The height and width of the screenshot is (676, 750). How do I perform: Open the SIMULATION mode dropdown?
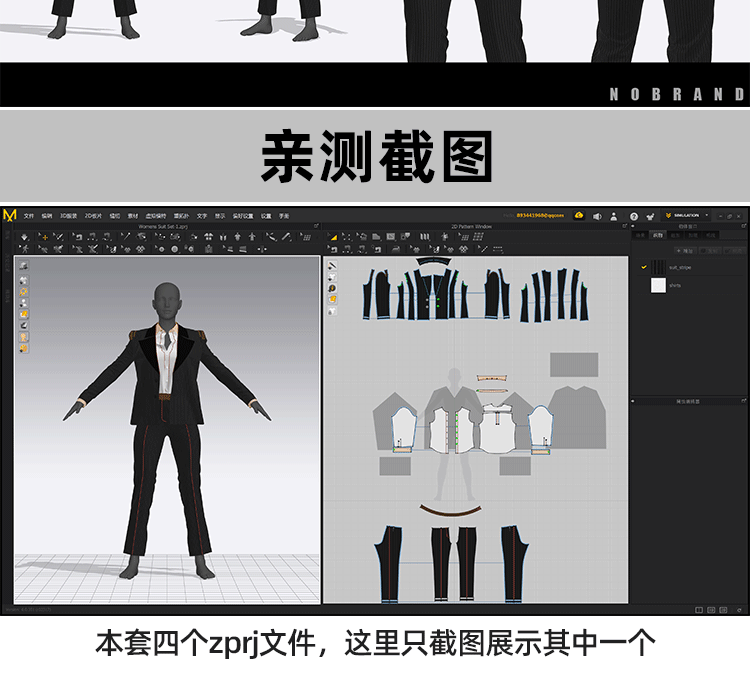pos(687,215)
